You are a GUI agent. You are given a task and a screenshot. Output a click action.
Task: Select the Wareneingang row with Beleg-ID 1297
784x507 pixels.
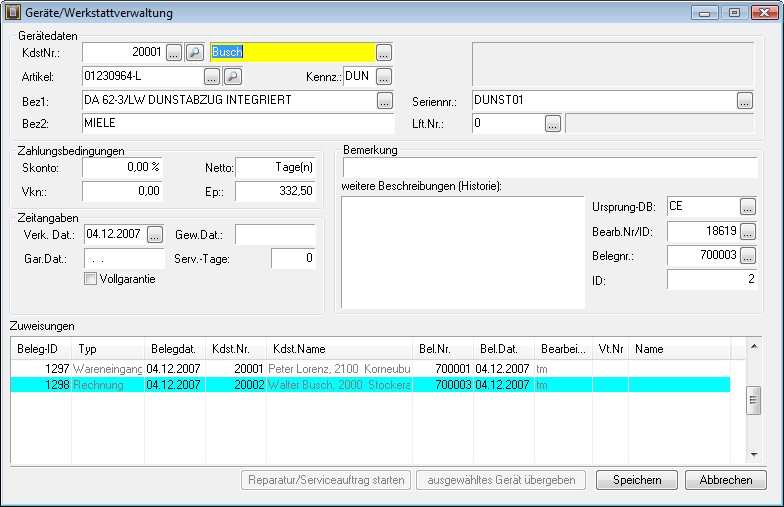[370, 369]
